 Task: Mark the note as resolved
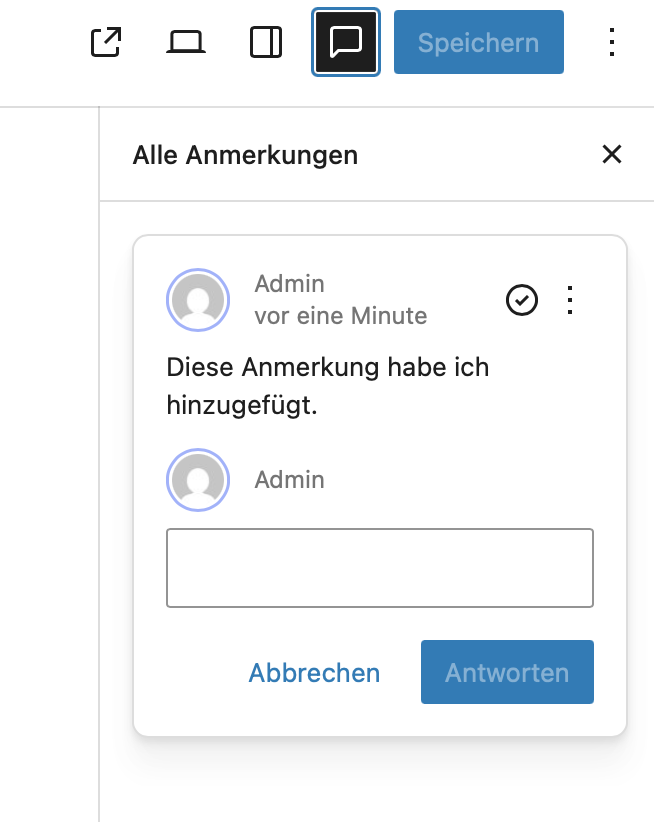click(522, 300)
